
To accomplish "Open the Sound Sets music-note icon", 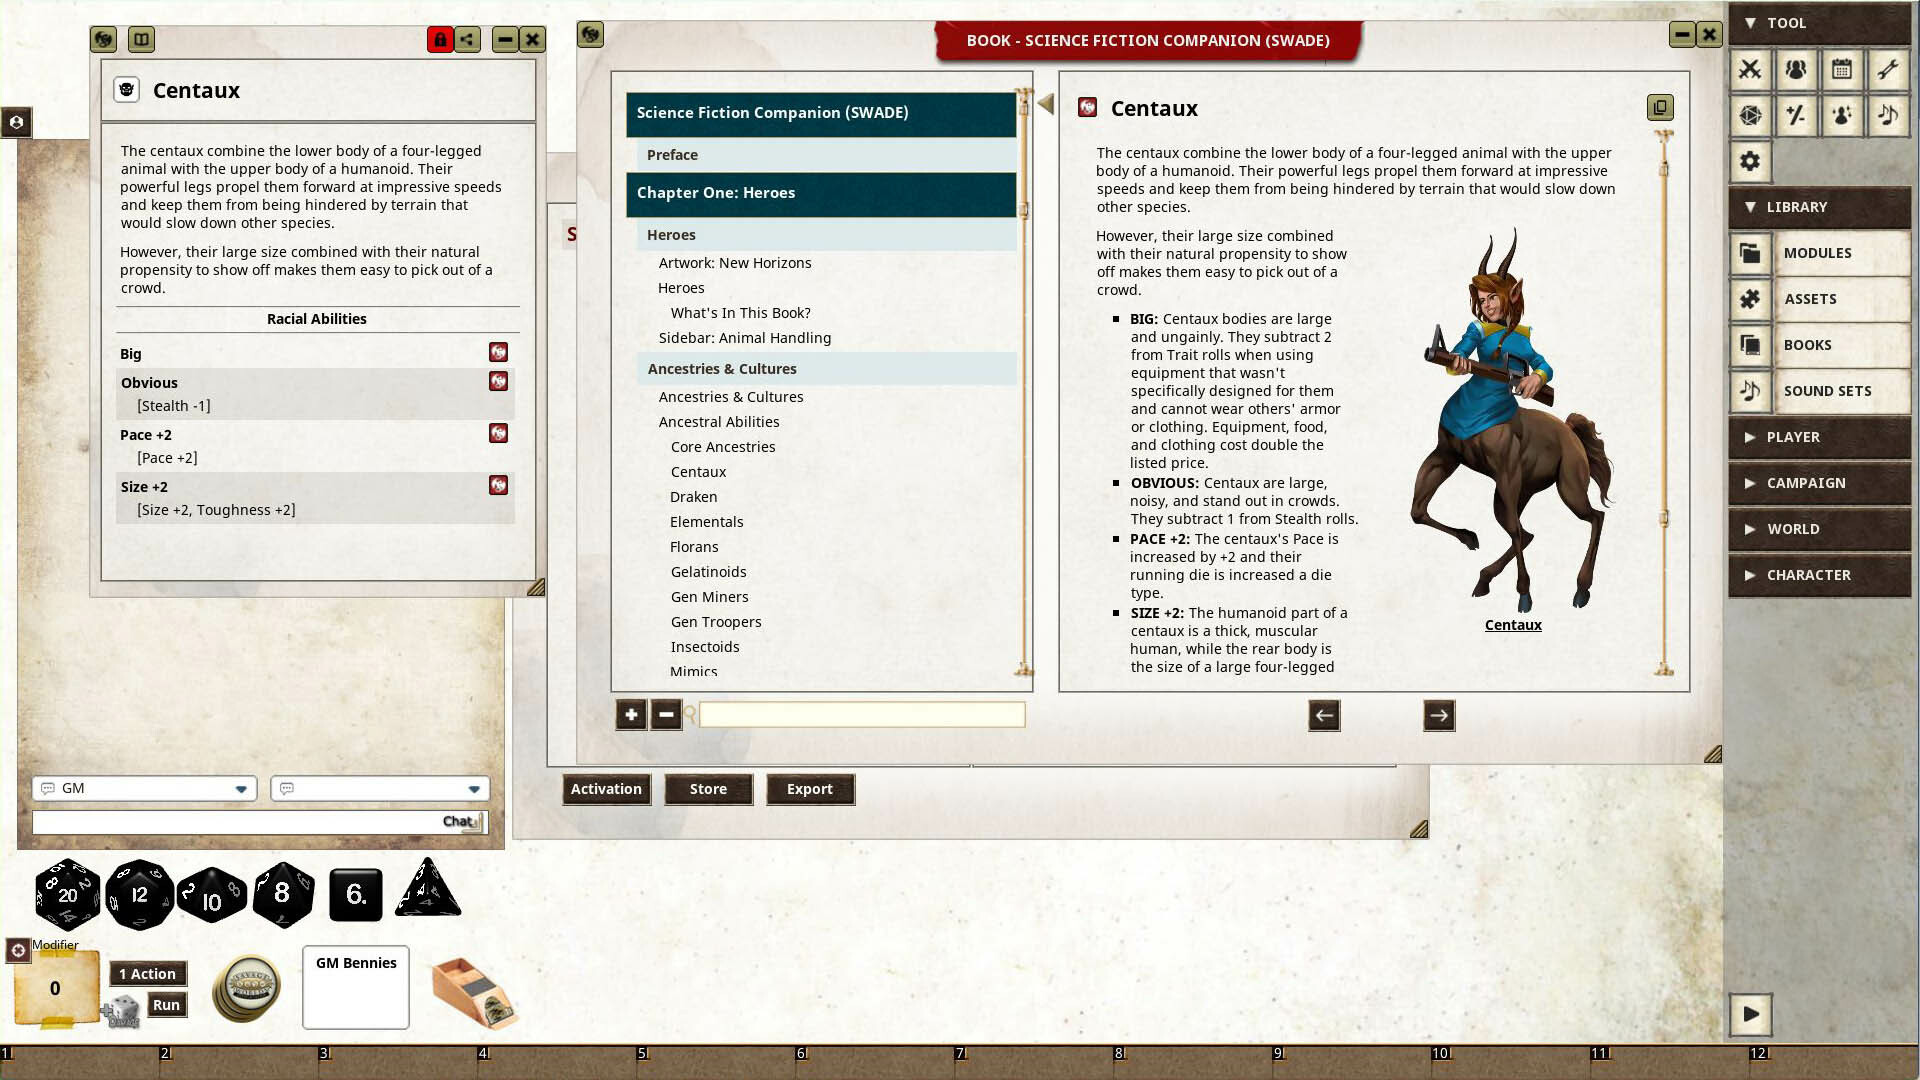I will point(1751,391).
